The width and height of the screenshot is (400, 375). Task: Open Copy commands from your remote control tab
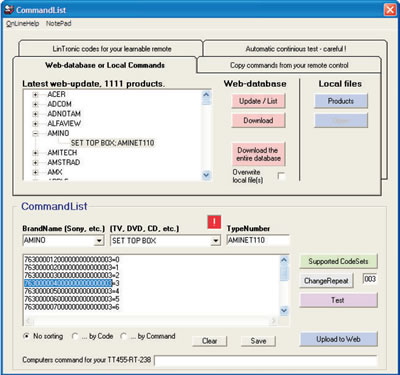(289, 65)
